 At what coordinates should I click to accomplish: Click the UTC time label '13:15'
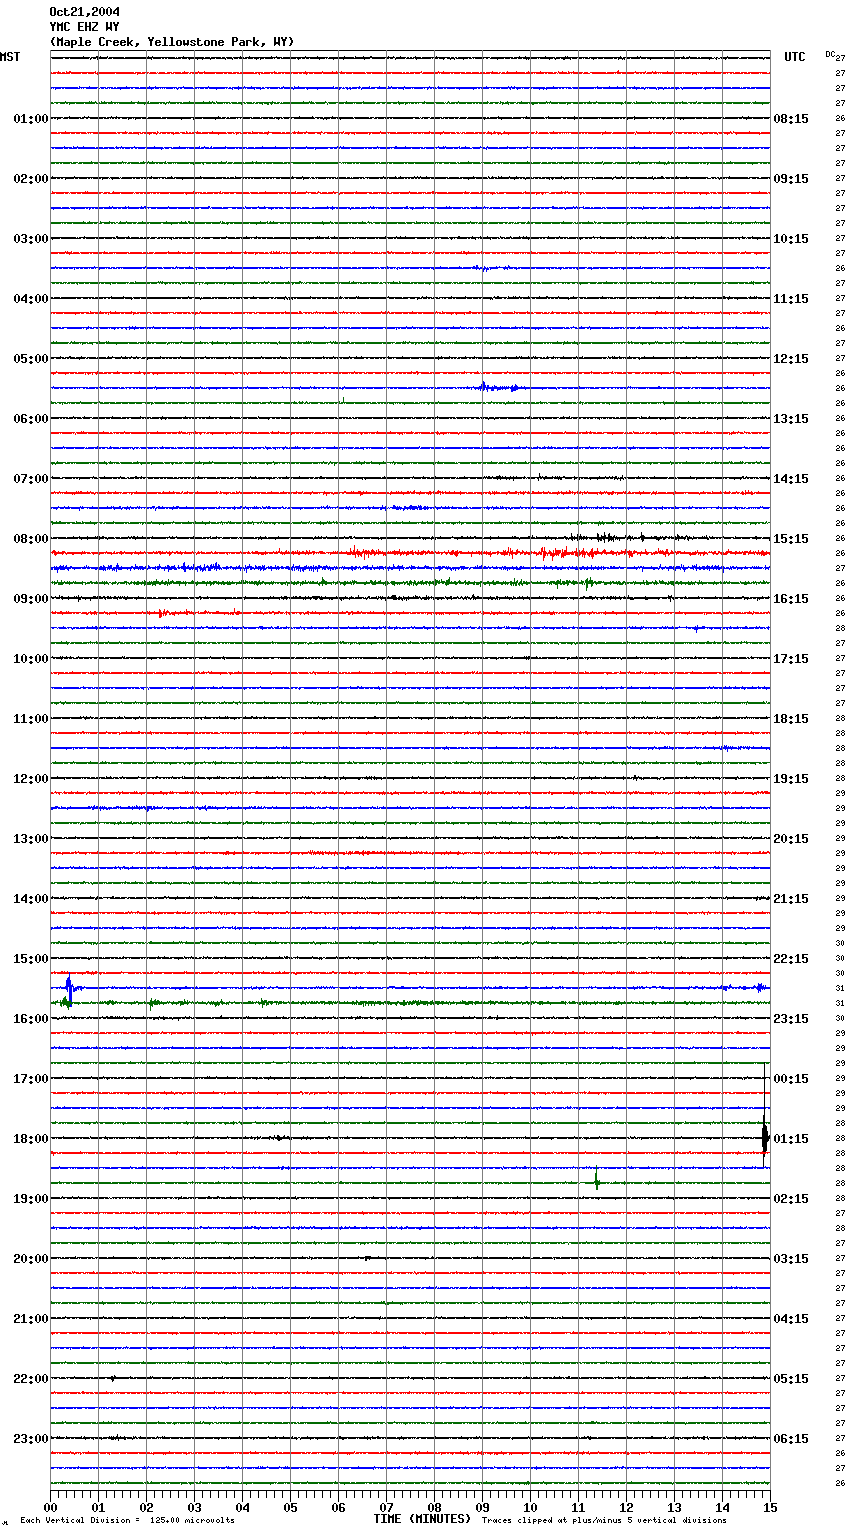point(791,419)
